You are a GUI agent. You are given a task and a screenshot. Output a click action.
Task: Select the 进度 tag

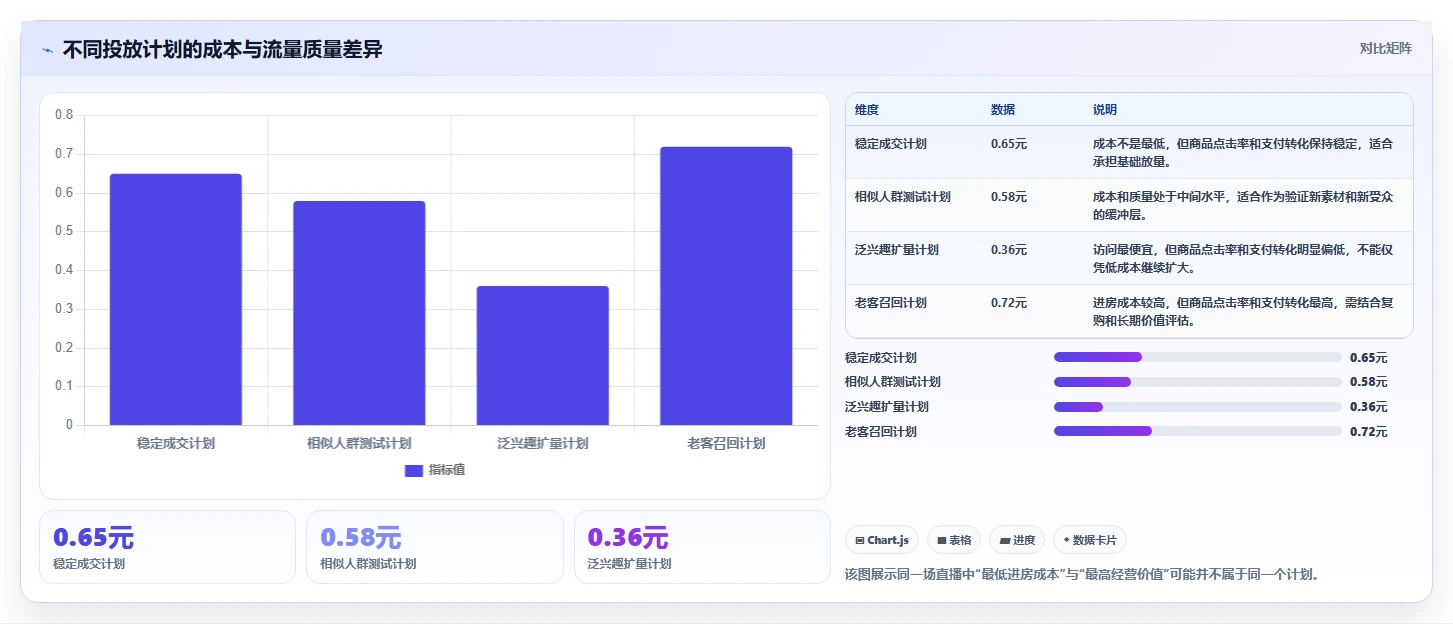(1017, 540)
